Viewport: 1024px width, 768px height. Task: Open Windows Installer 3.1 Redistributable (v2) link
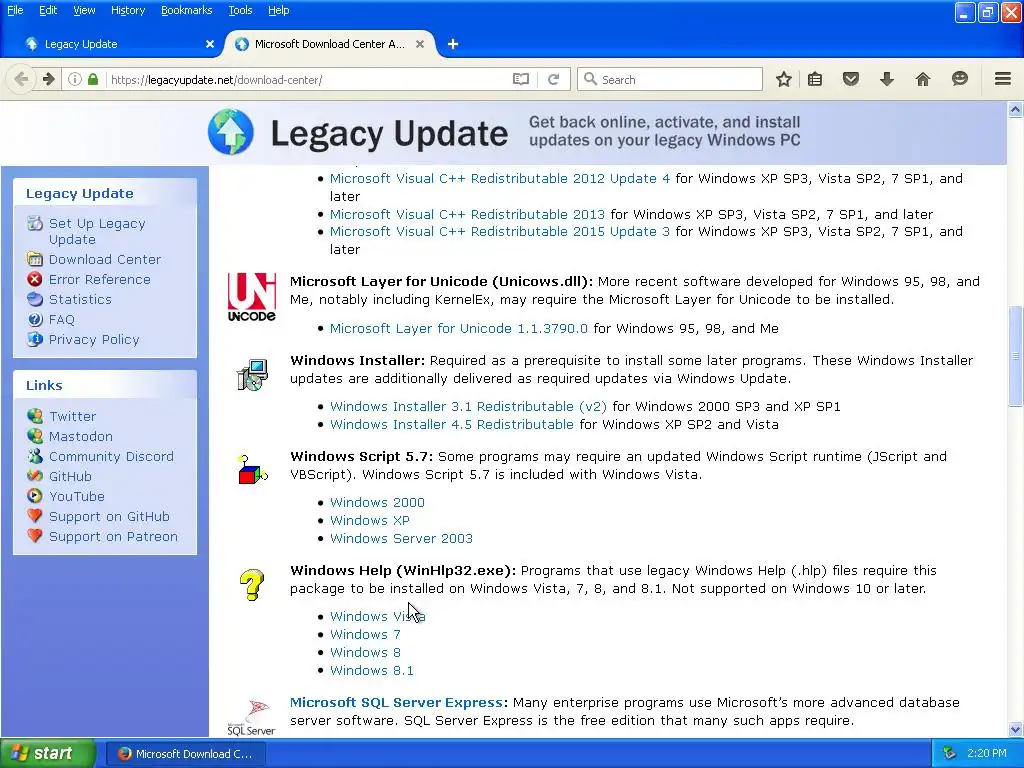(468, 406)
